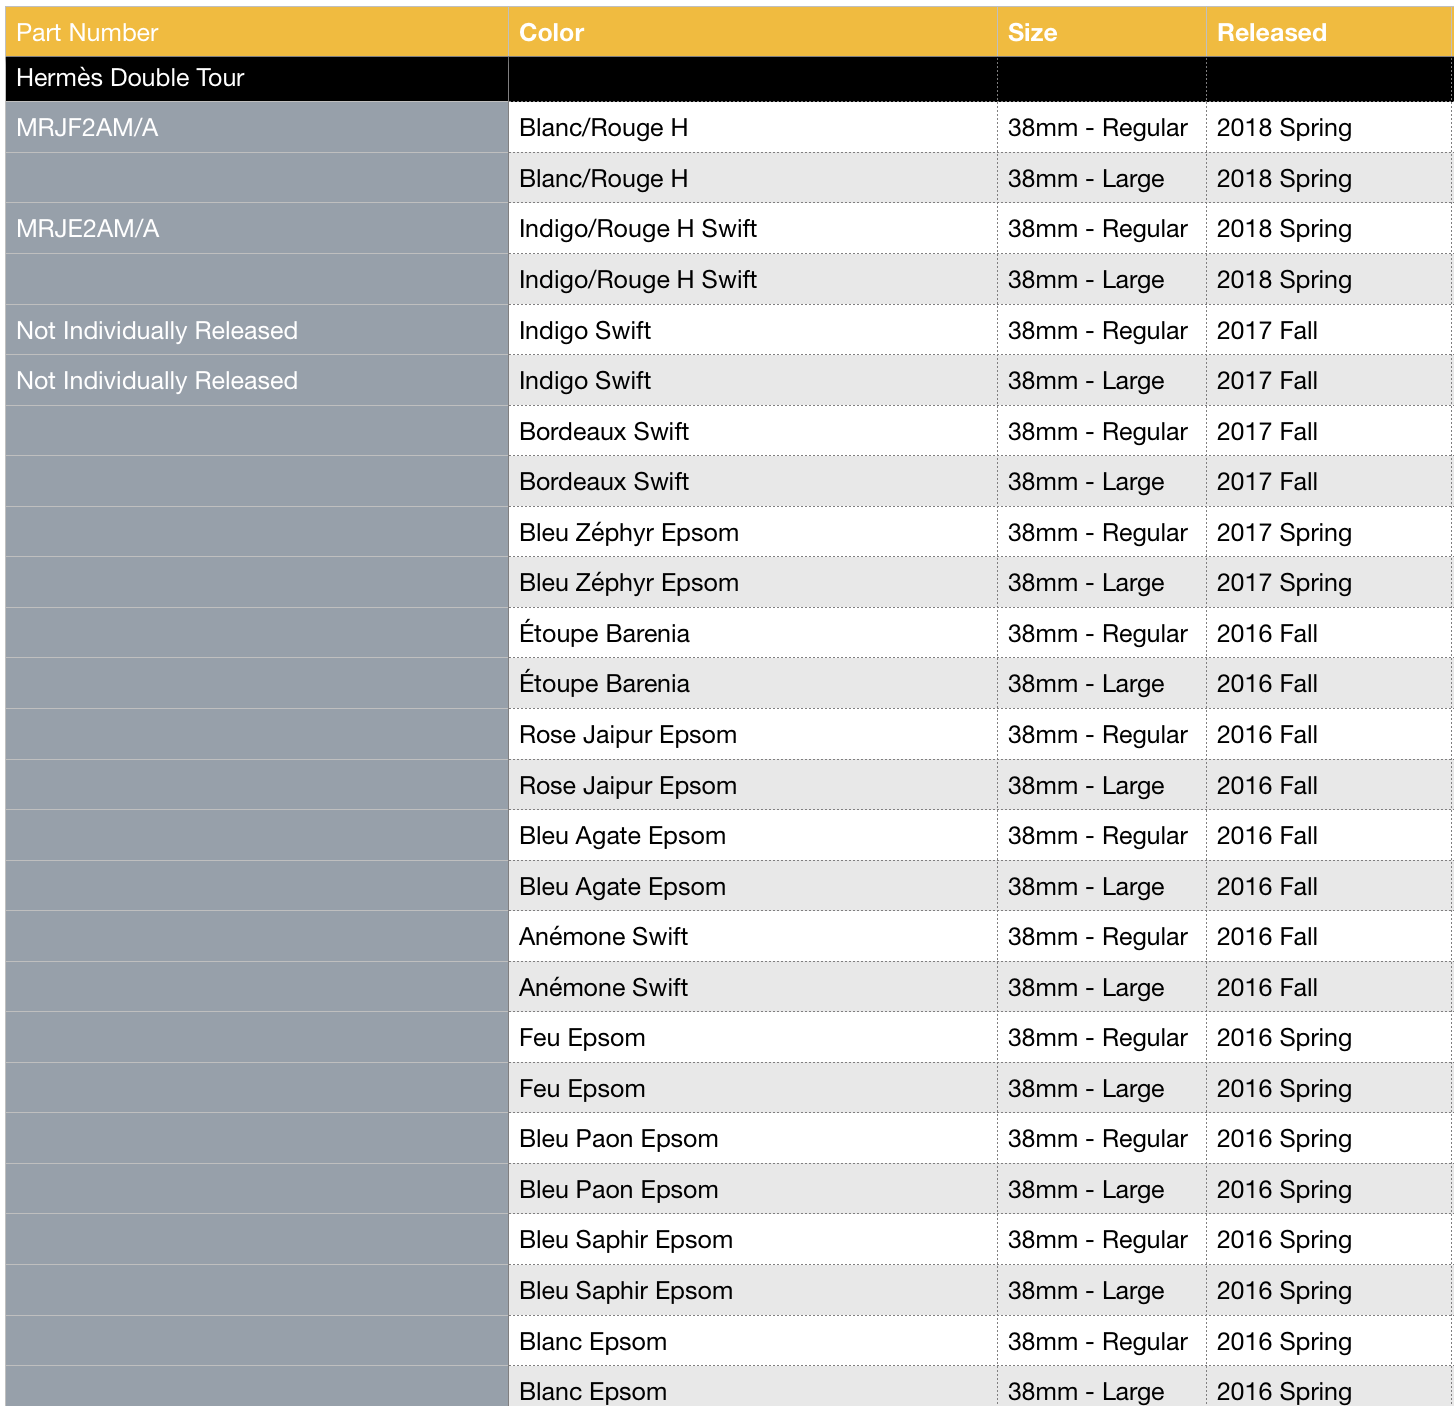Click 38mm - Large size for Anémone Swift
Screen dimensions: 1454x1406
[1086, 988]
